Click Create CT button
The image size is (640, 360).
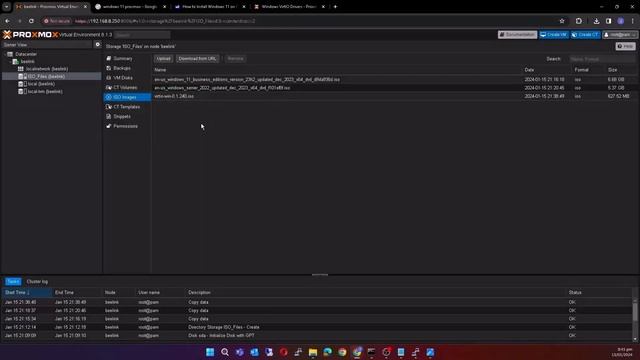pos(585,35)
